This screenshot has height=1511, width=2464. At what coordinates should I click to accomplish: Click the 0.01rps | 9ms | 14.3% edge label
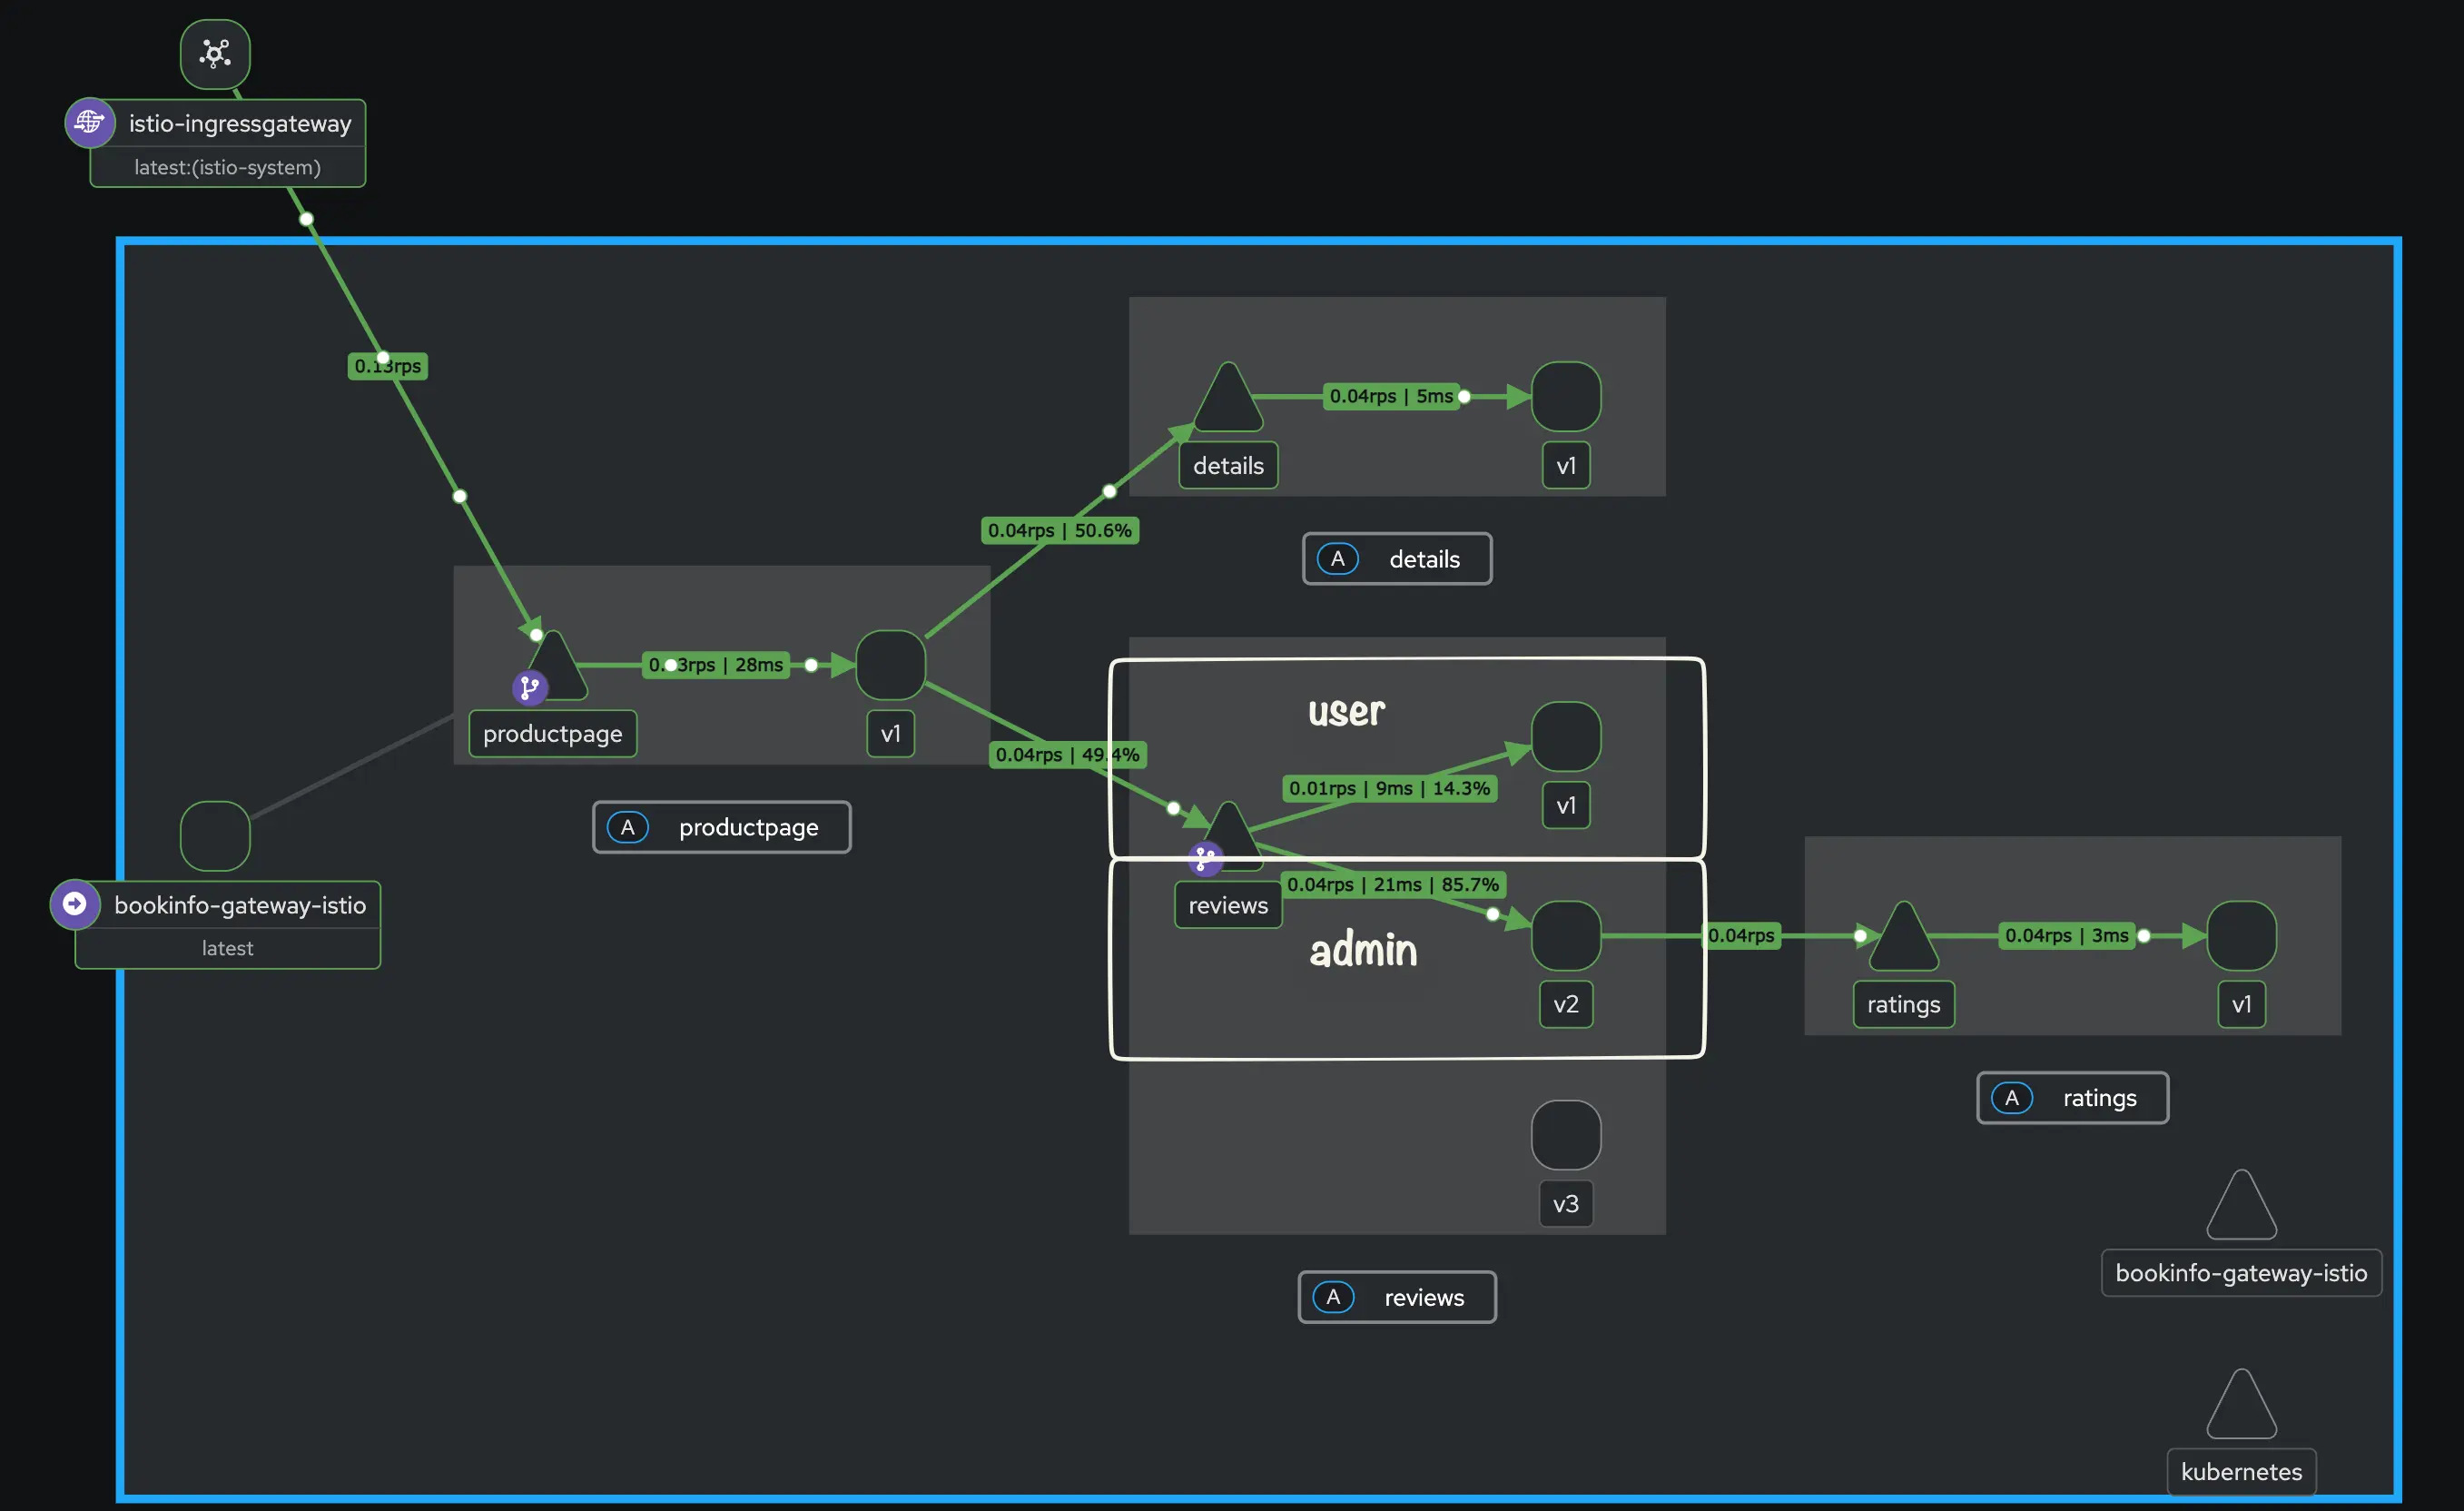pos(1389,788)
